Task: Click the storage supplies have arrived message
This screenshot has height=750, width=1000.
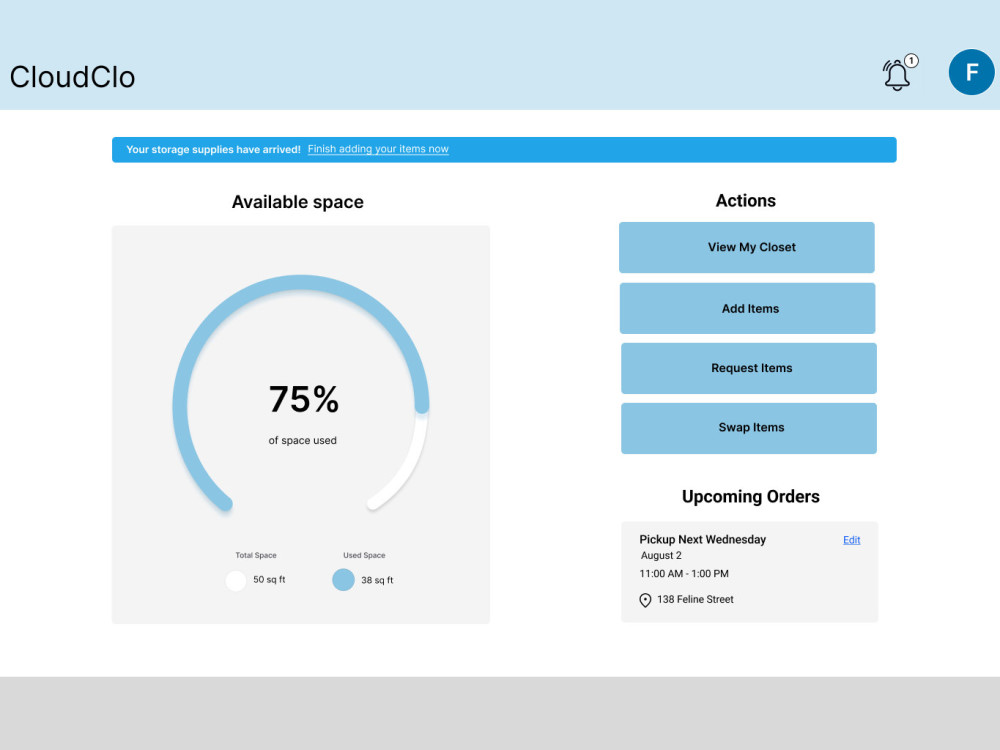Action: 213,149
